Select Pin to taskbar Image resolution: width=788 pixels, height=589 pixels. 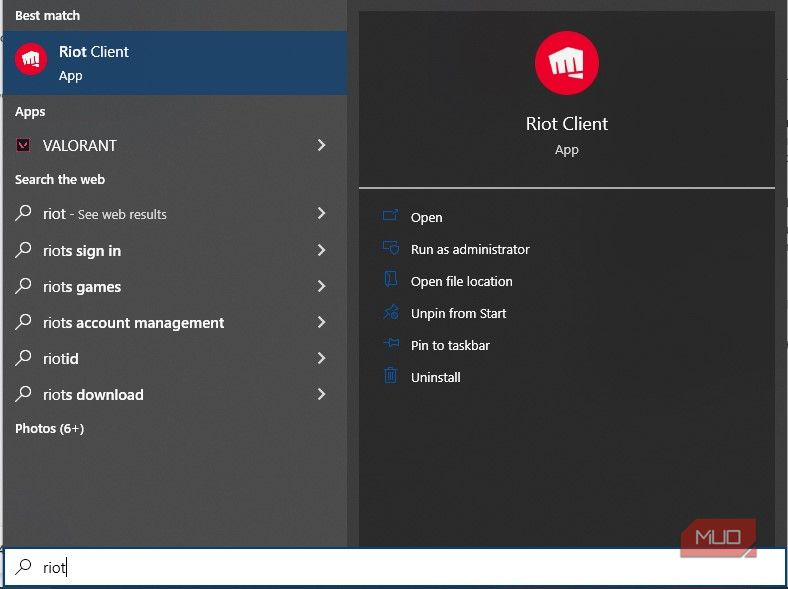(x=450, y=345)
